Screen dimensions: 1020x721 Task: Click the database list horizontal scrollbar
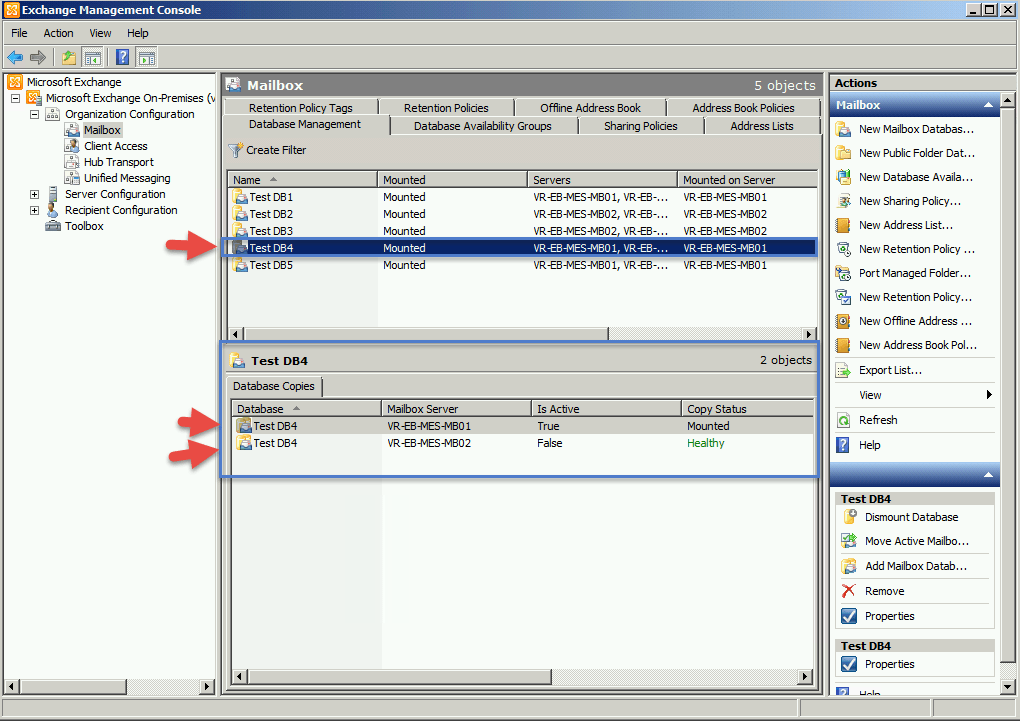(x=426, y=334)
